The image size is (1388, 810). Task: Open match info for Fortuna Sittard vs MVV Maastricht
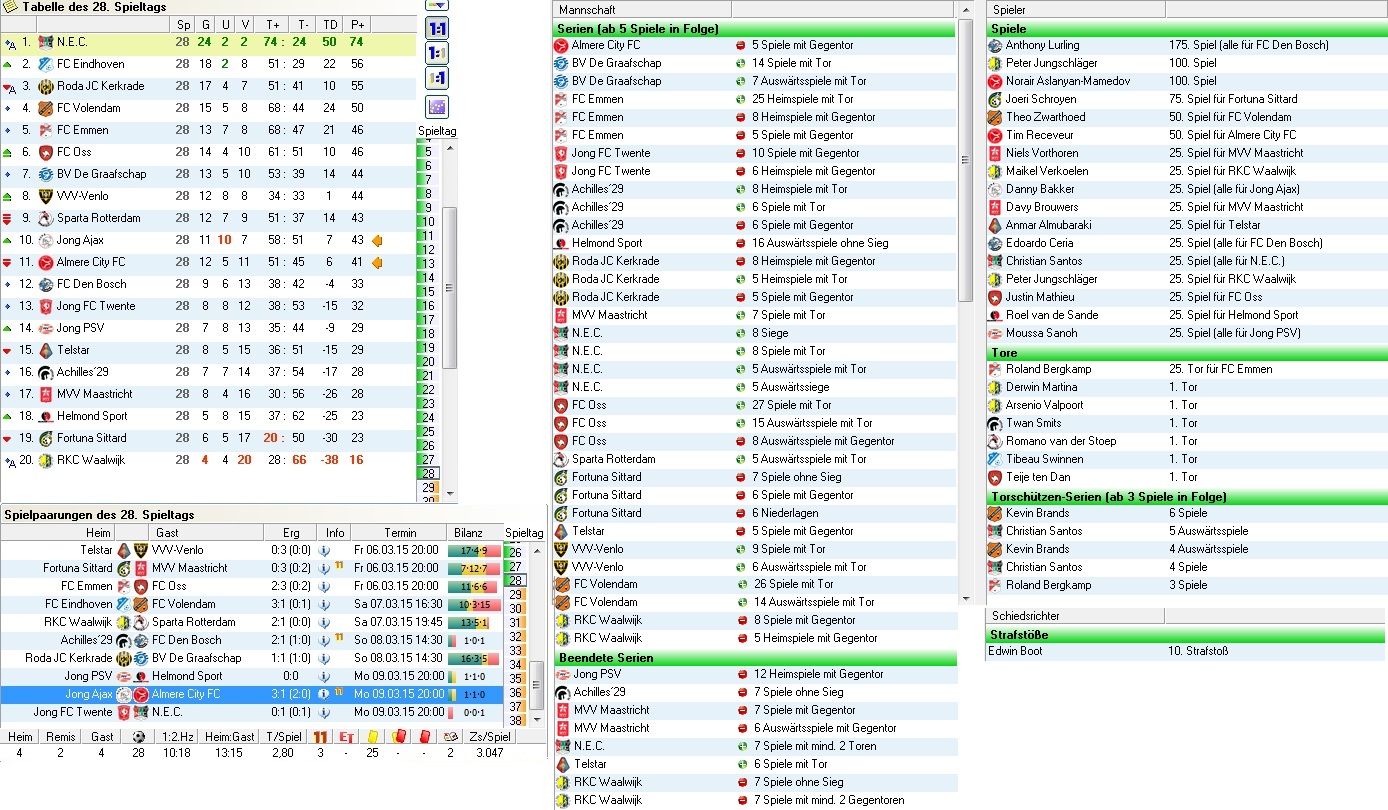click(x=324, y=568)
